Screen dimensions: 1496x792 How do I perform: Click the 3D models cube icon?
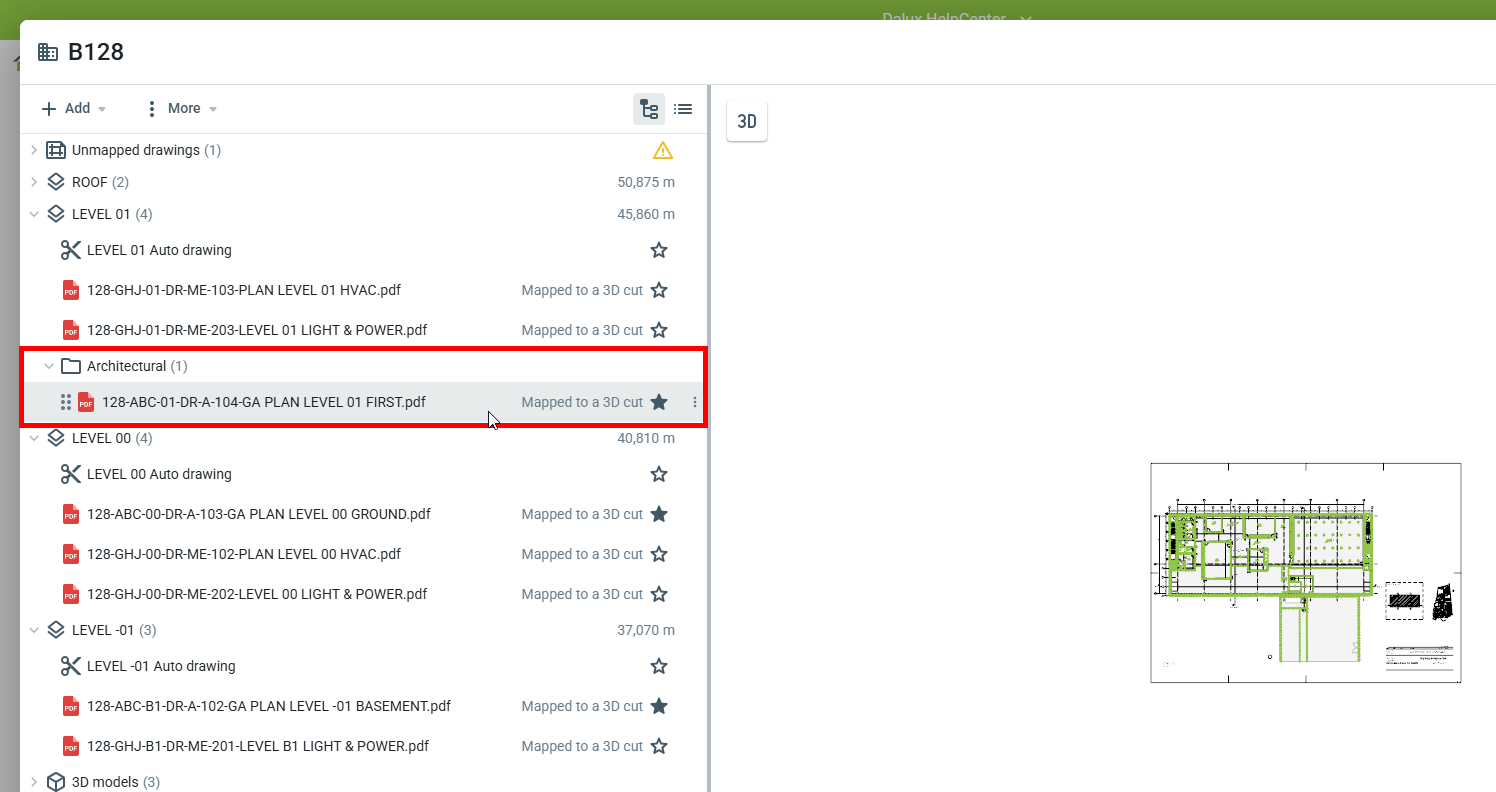(x=56, y=782)
